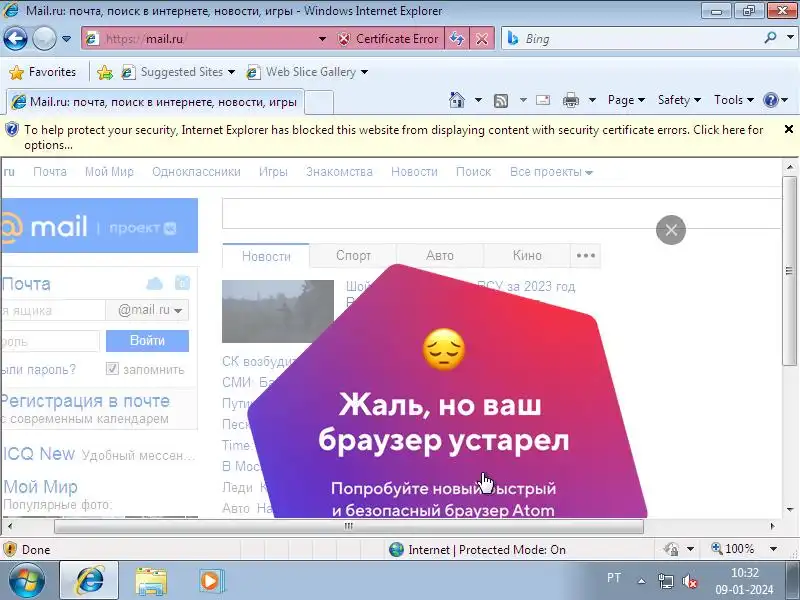The width and height of the screenshot is (800, 600).
Task: Click the password input field
Action: click(x=50, y=341)
